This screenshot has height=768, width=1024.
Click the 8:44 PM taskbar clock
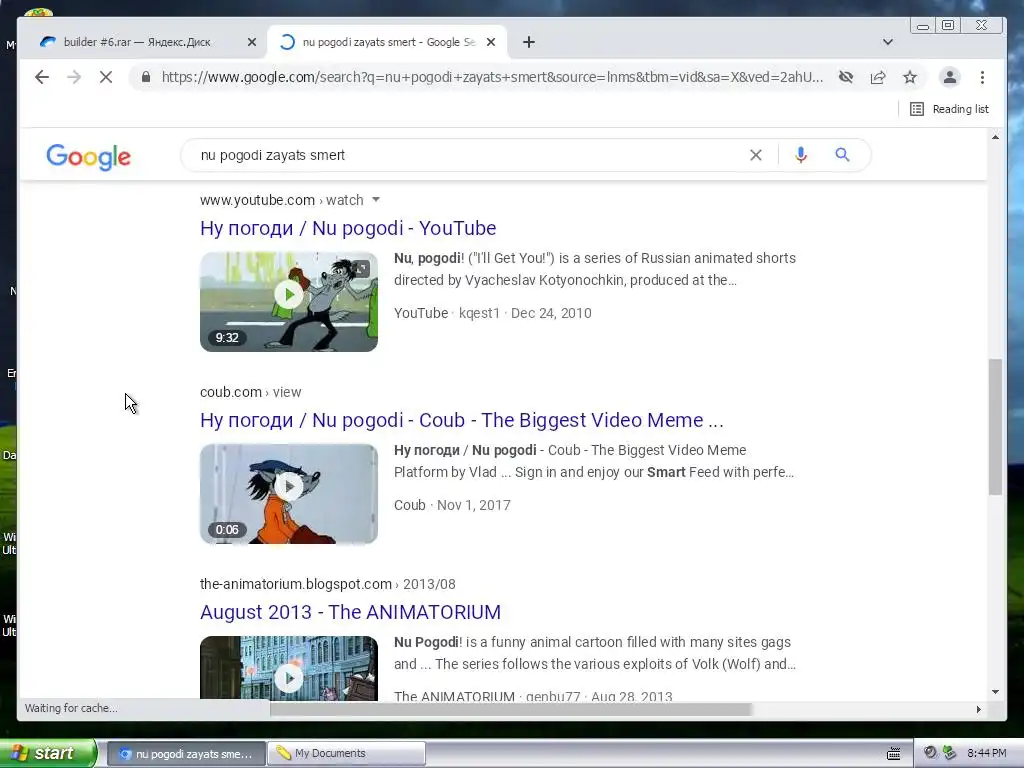click(987, 753)
